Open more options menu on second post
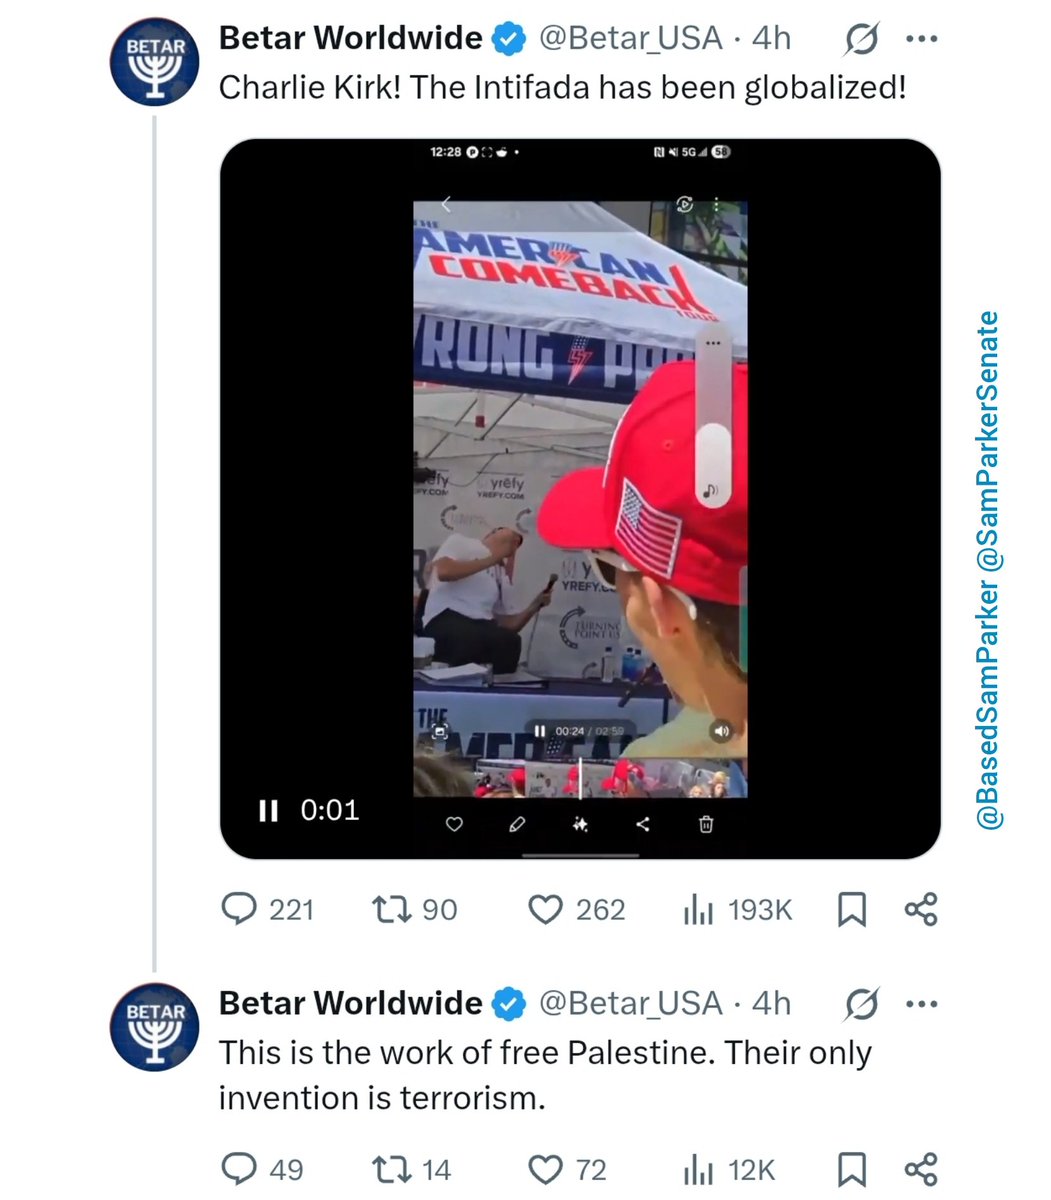Image resolution: width=1051 pixels, height=1200 pixels. click(x=921, y=1004)
